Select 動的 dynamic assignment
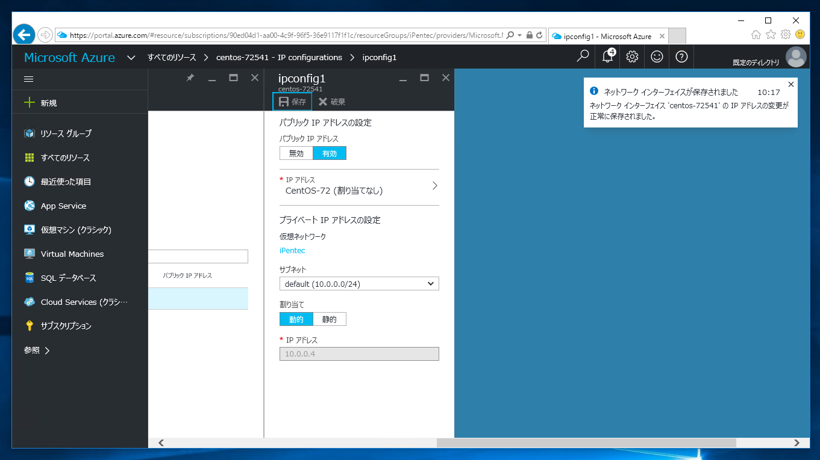The image size is (820, 460). (x=296, y=319)
